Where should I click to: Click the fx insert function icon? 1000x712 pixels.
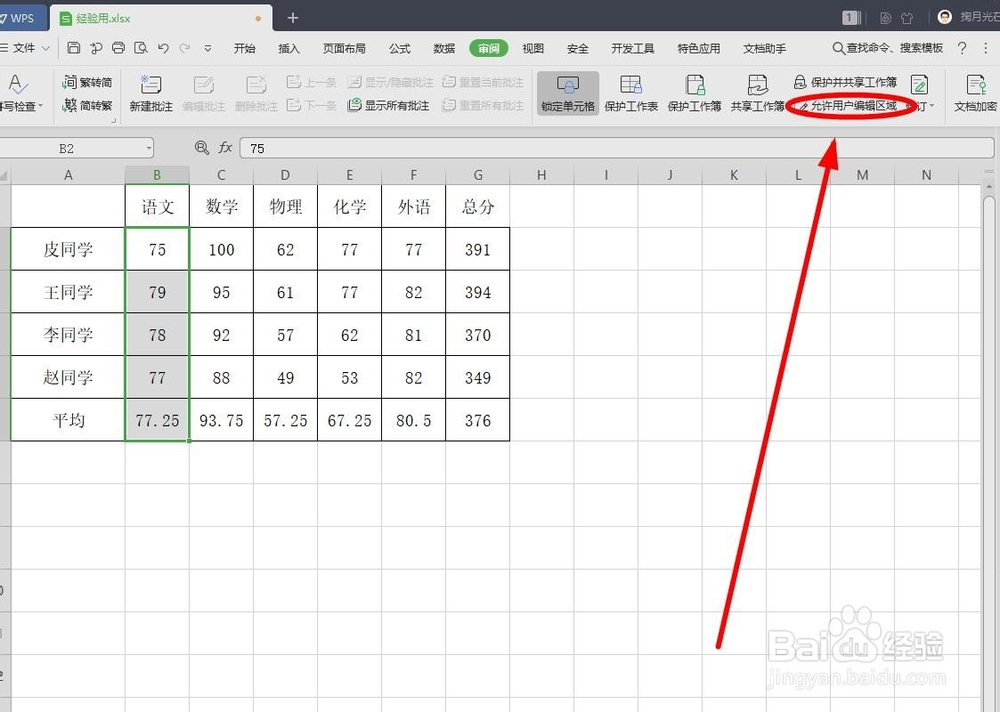(225, 148)
